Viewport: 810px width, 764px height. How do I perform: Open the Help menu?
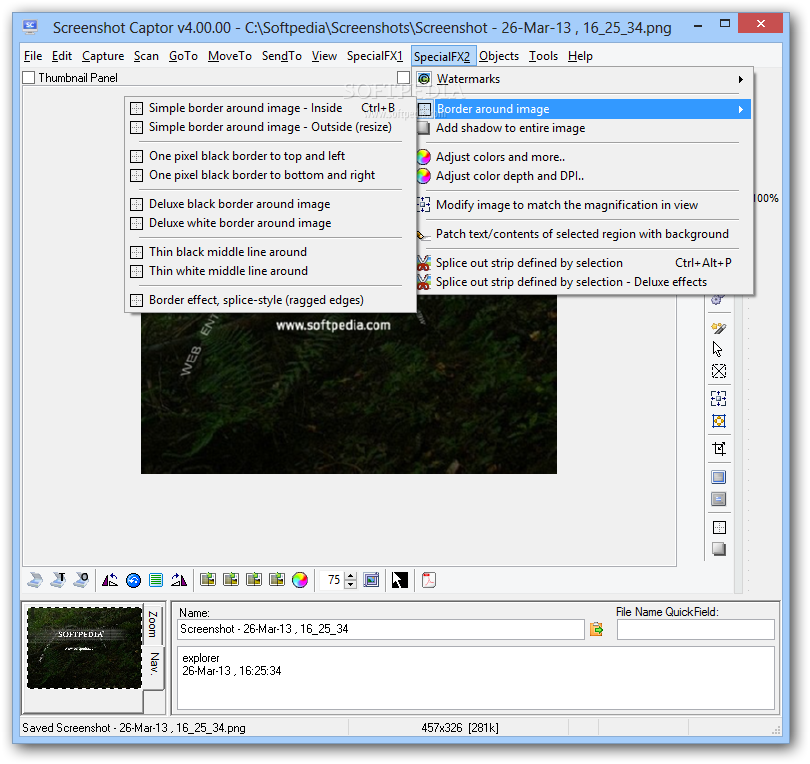point(580,56)
